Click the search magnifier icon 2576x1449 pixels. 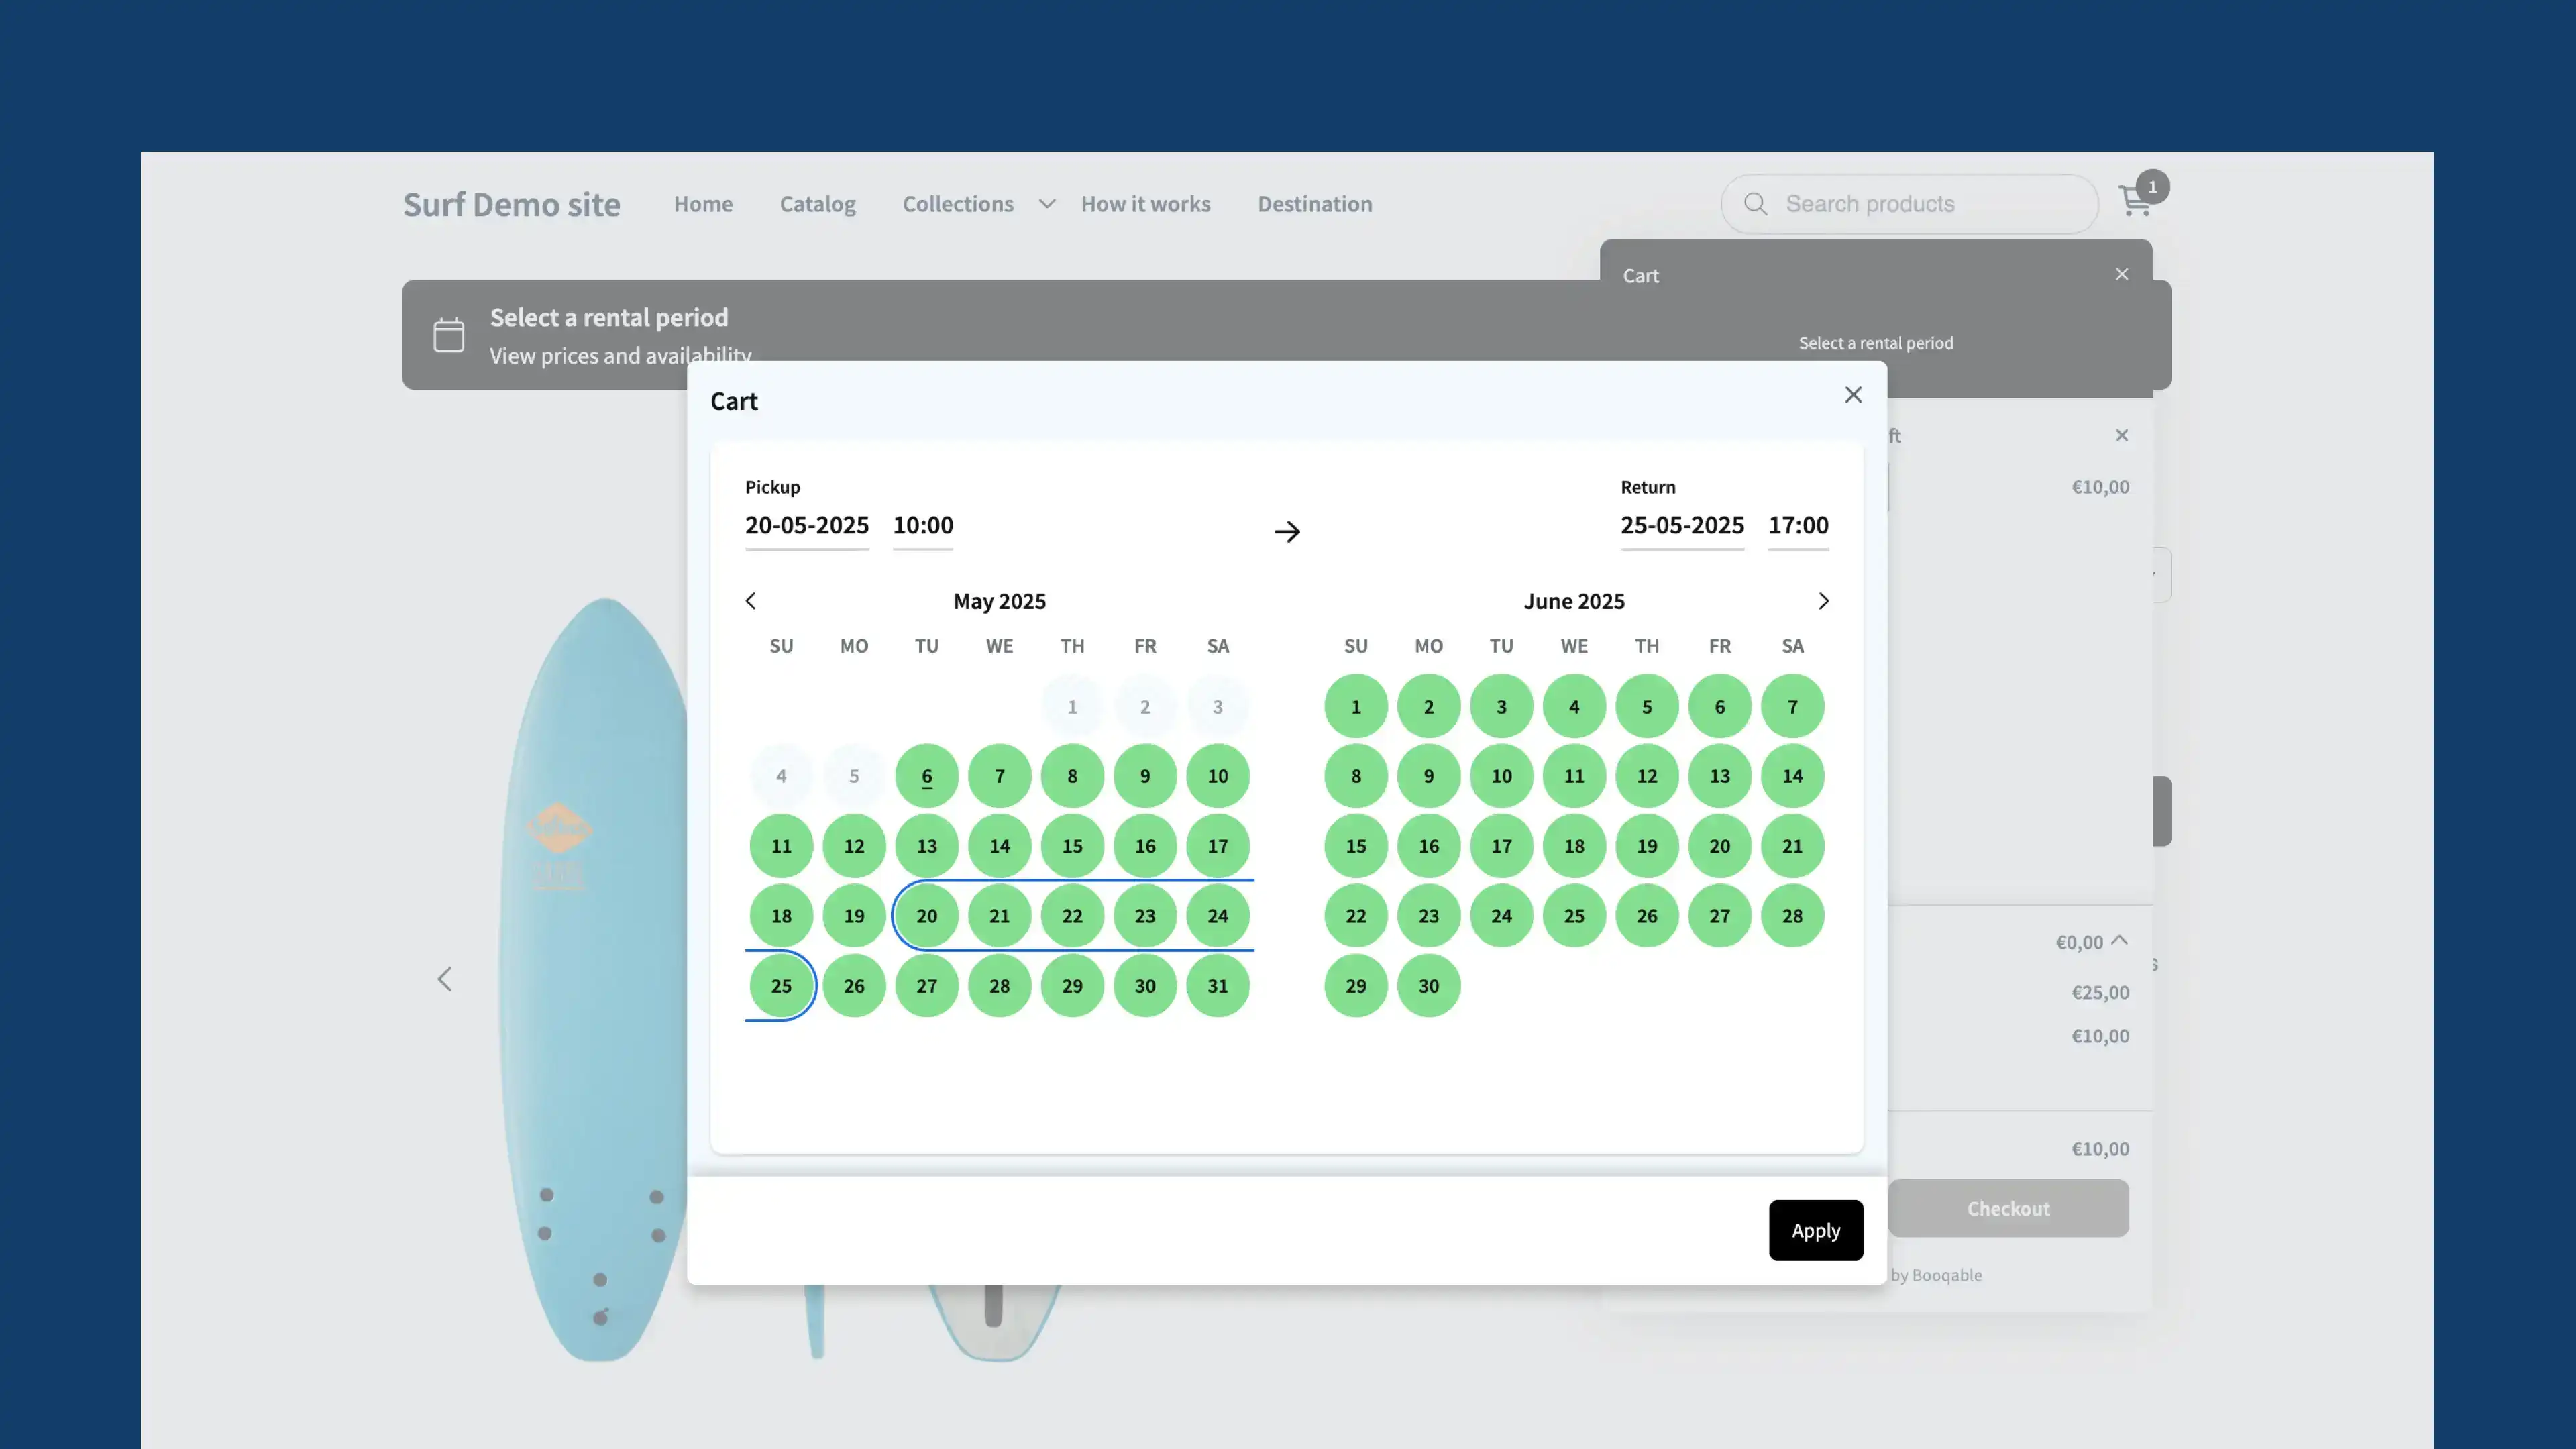1755,203
